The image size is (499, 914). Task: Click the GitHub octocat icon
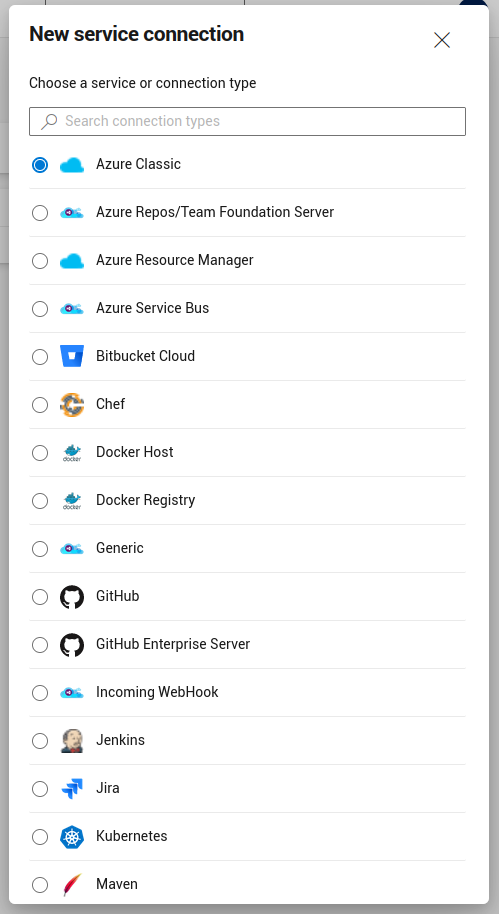tap(72, 597)
